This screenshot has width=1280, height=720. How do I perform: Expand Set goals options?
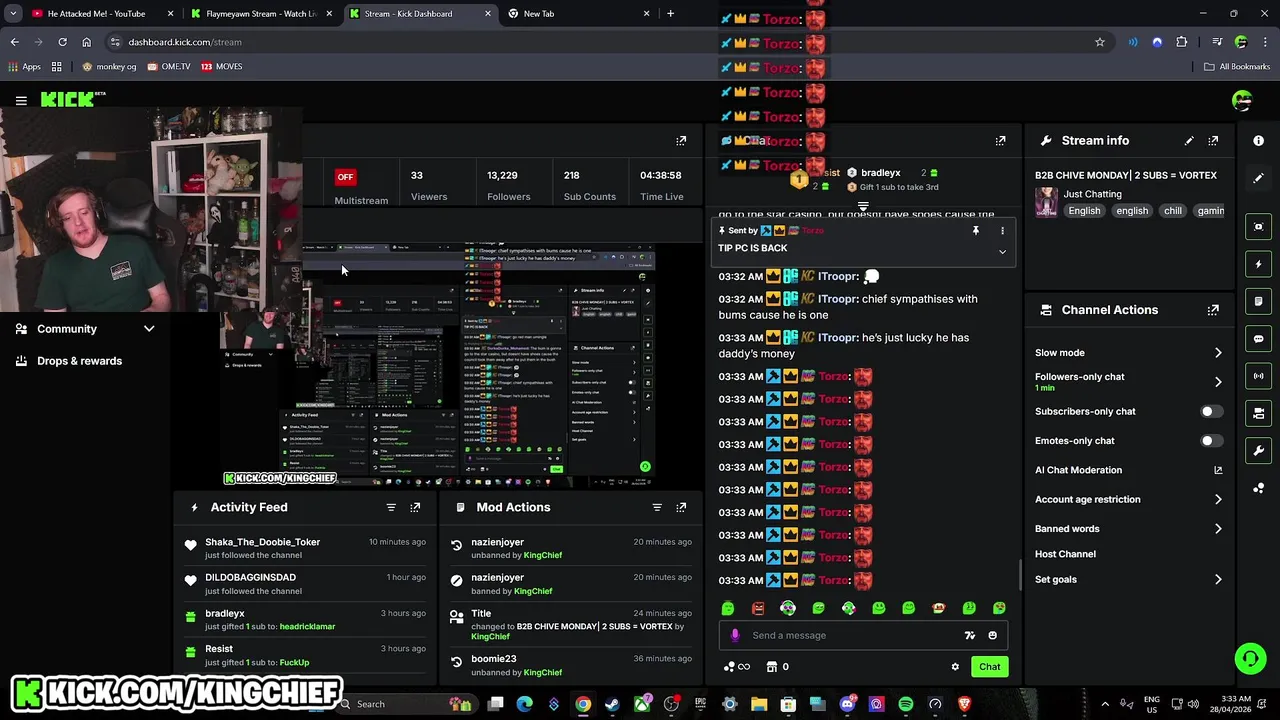[1218, 580]
